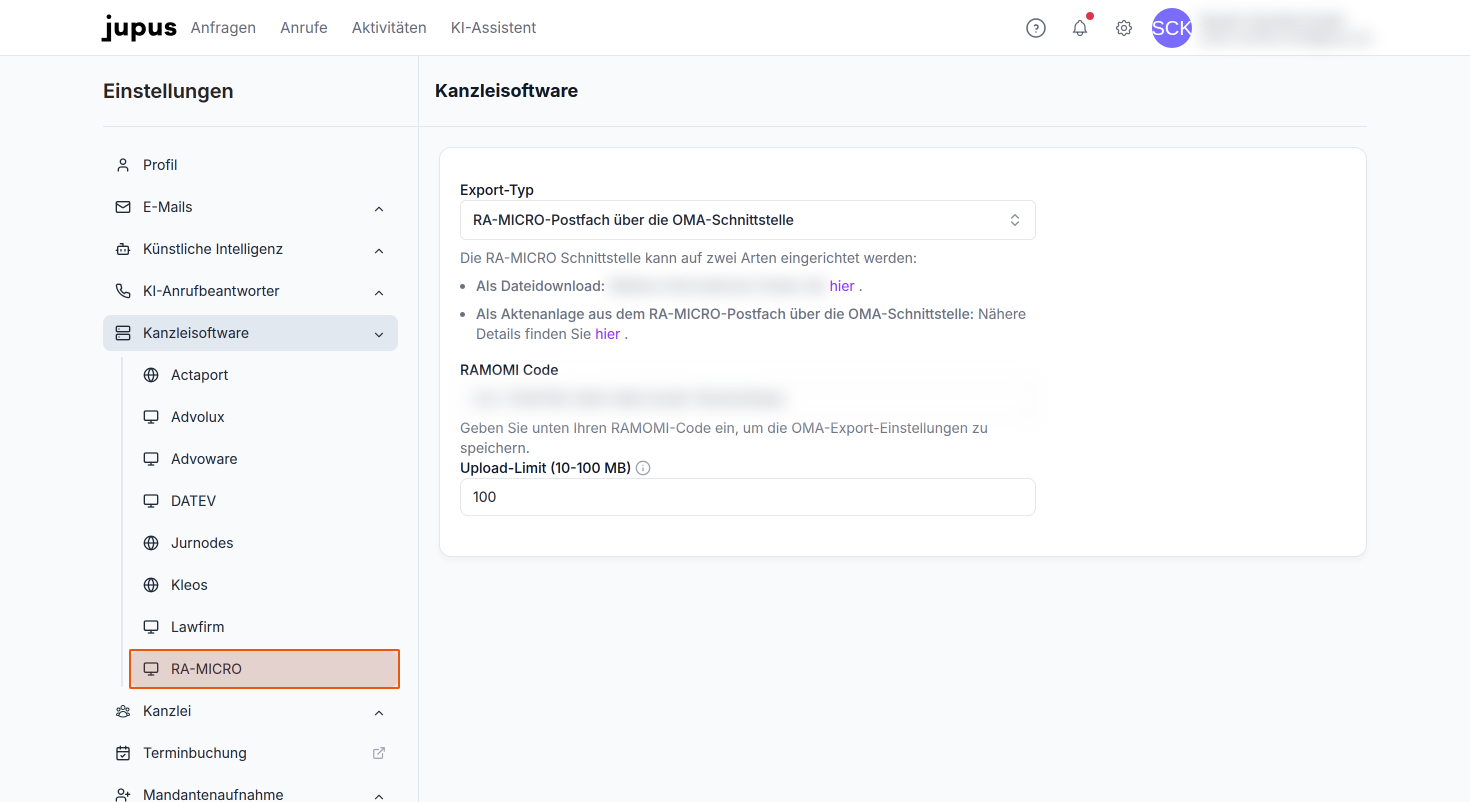Open the settings gear icon
The height and width of the screenshot is (802, 1470).
[1124, 28]
